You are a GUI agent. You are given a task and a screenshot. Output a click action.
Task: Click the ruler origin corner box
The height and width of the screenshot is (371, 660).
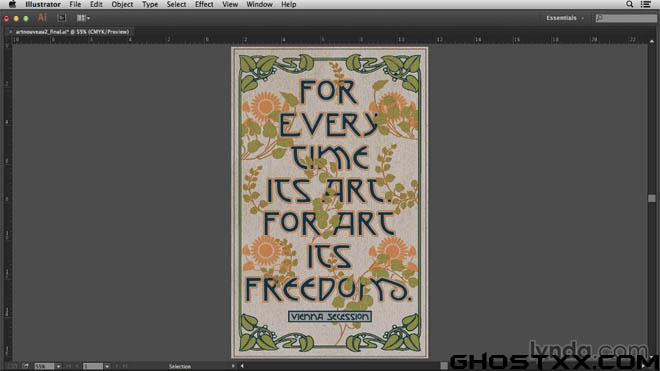coord(8,40)
